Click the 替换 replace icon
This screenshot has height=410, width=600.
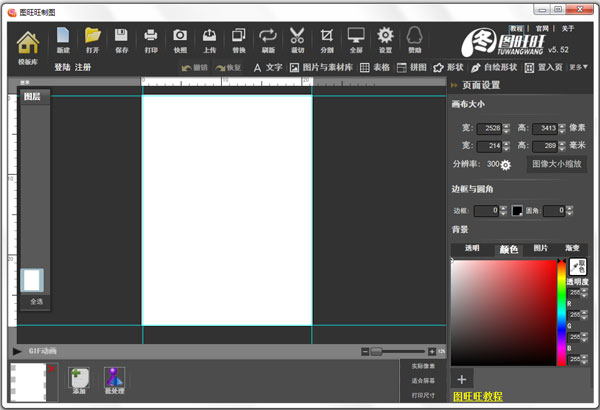(x=239, y=40)
